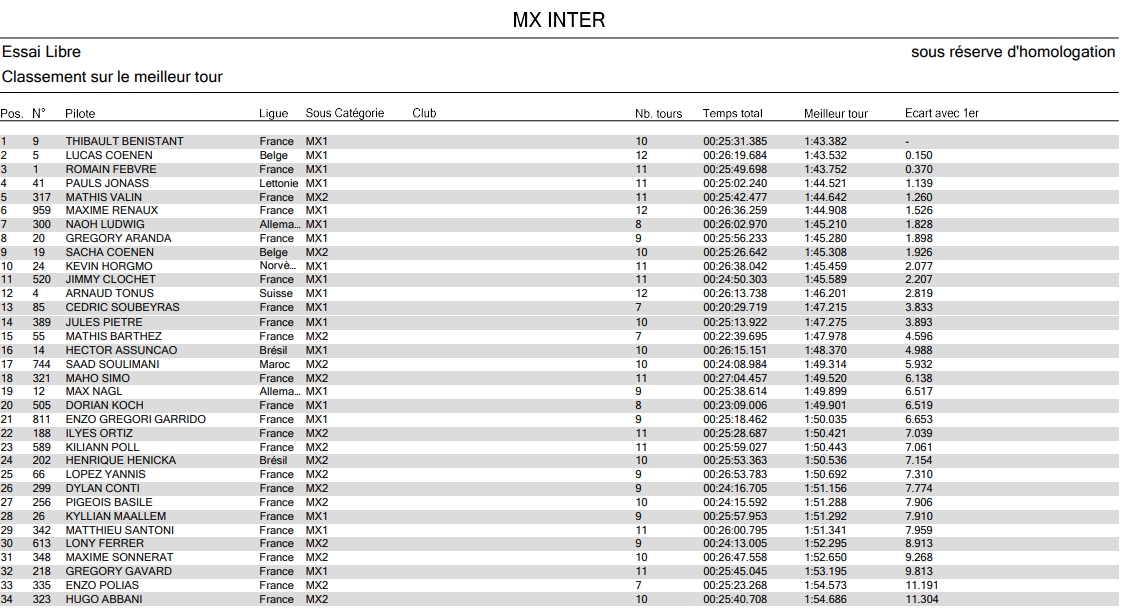Image resolution: width=1121 pixels, height=608 pixels.
Task: Click gap value 11.304 in last row
Action: pyautogui.click(x=921, y=600)
